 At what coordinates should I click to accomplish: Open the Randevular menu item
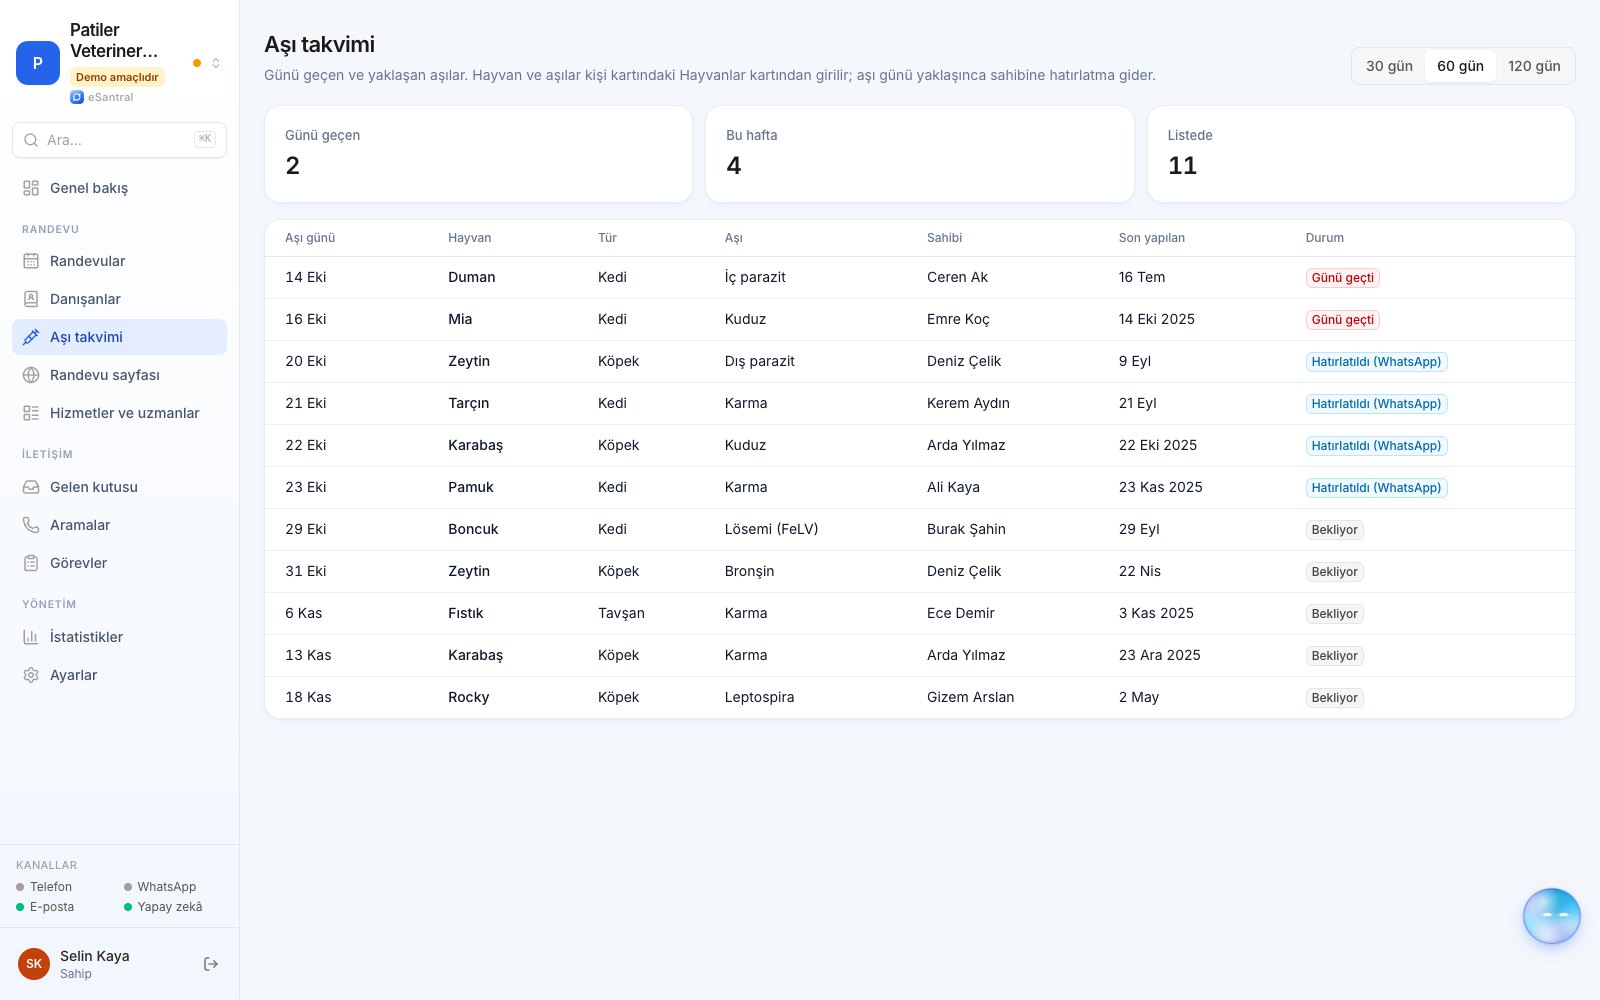[120, 261]
